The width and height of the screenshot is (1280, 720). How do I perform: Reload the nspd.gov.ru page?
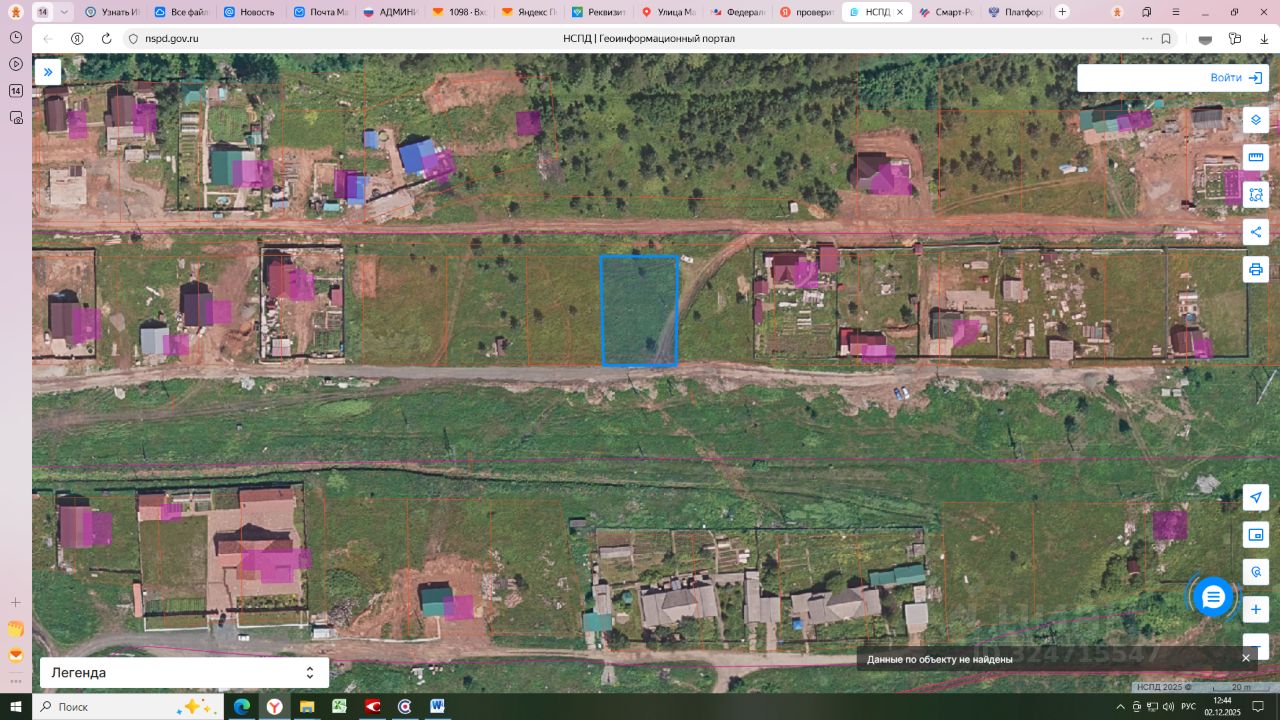click(x=106, y=38)
